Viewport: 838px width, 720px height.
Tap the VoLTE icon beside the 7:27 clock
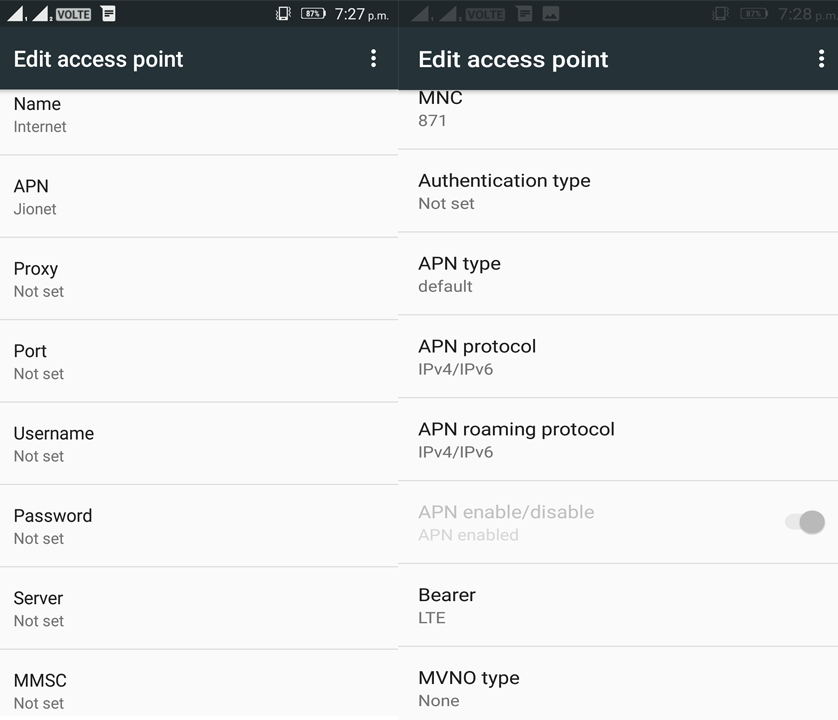coord(73,14)
